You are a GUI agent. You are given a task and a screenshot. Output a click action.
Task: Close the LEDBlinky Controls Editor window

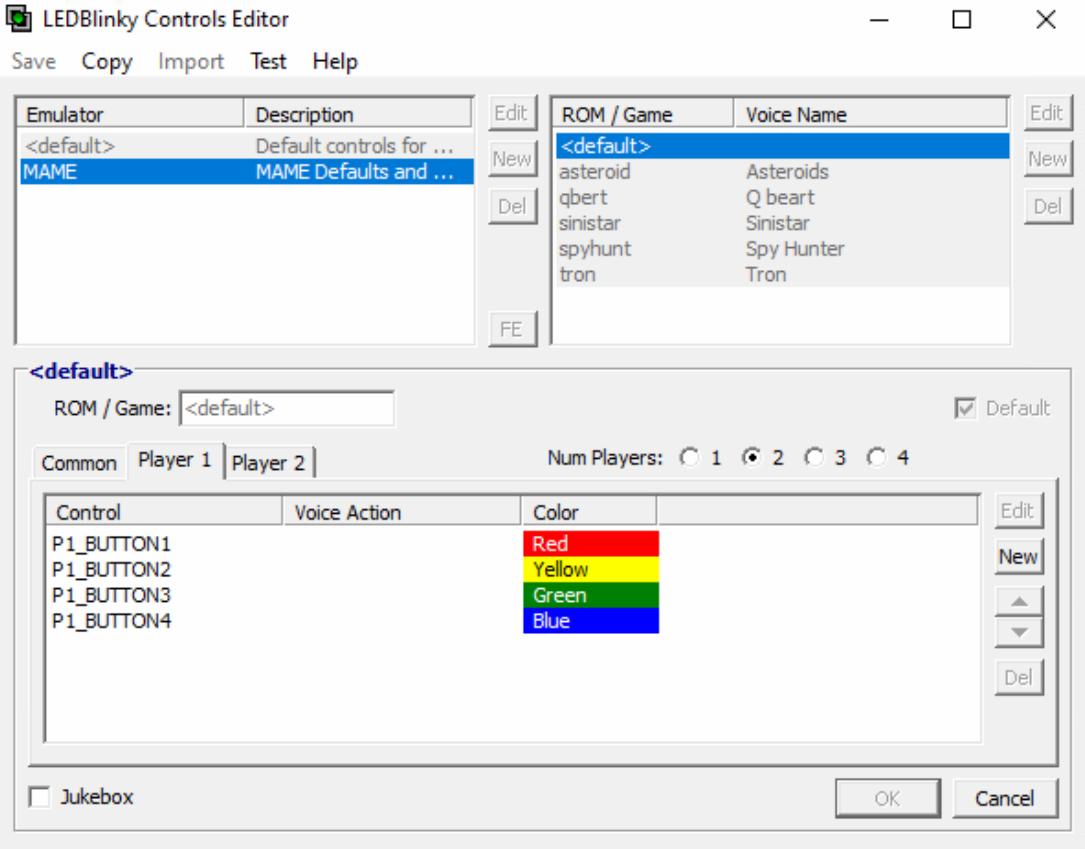tap(1046, 19)
